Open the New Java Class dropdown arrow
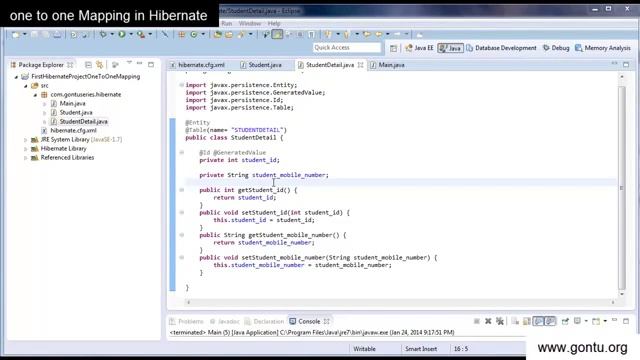The height and width of the screenshot is (360, 640). tap(203, 35)
